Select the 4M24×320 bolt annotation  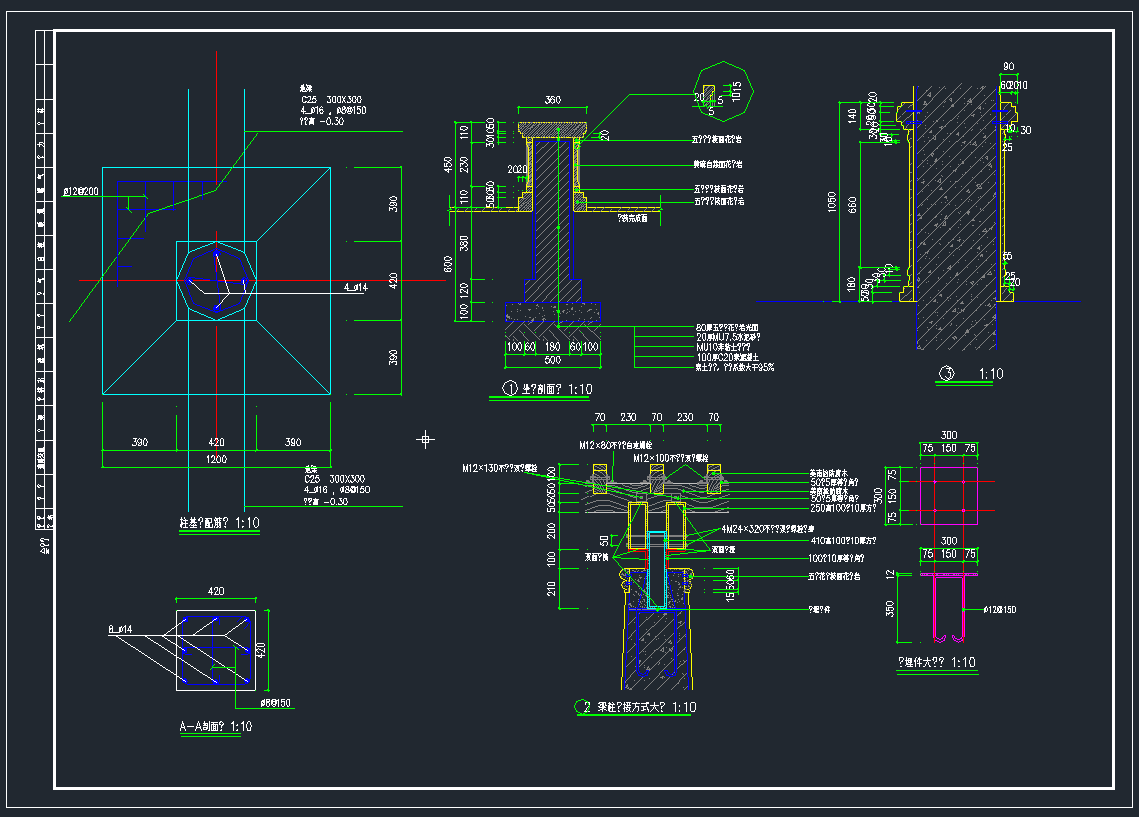(766, 529)
